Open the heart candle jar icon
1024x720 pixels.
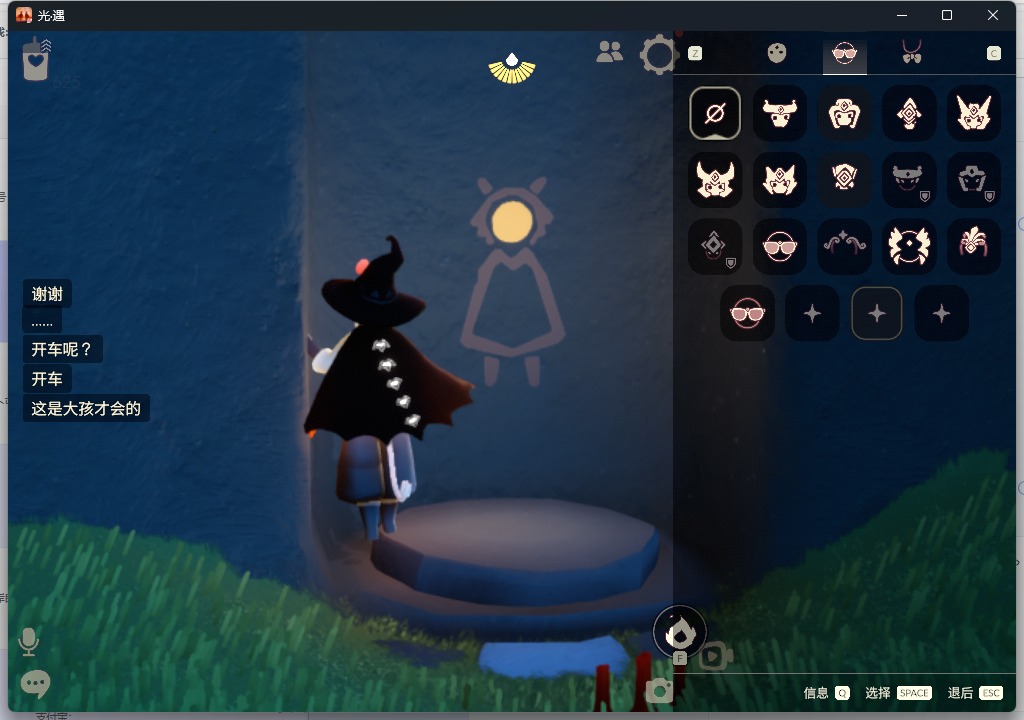click(x=35, y=59)
